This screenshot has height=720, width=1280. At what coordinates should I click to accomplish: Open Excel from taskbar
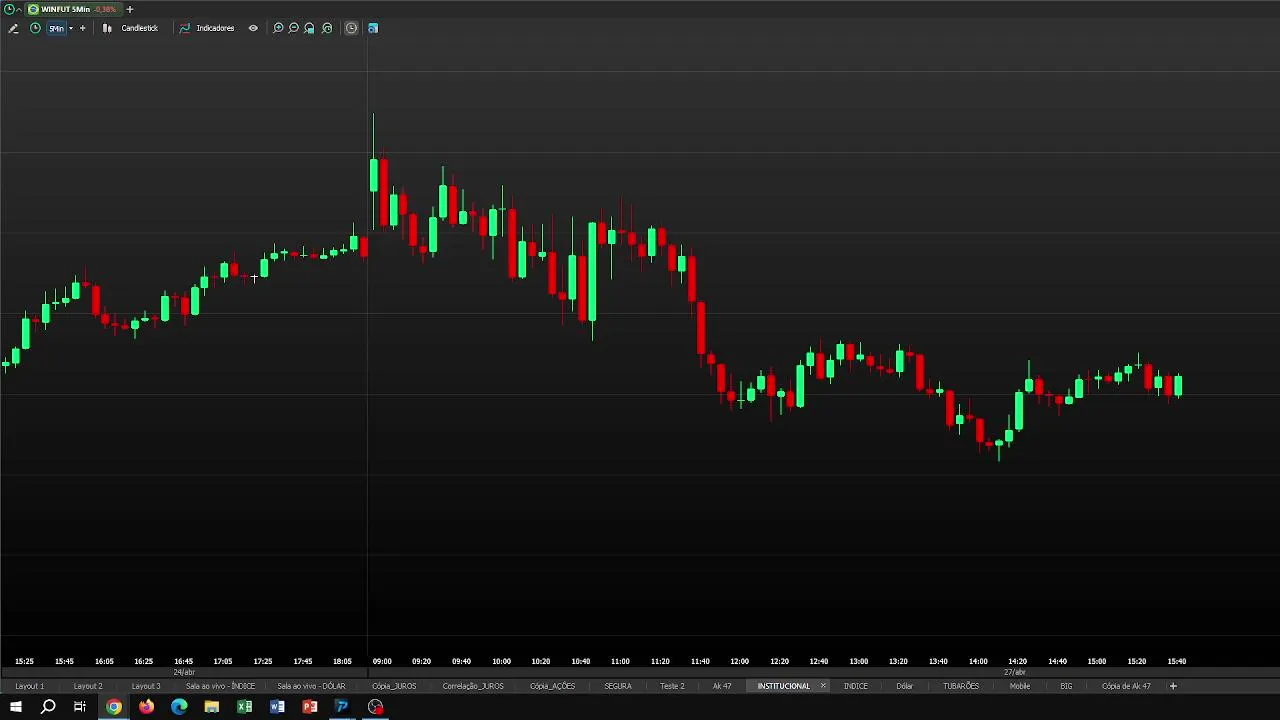coord(244,707)
